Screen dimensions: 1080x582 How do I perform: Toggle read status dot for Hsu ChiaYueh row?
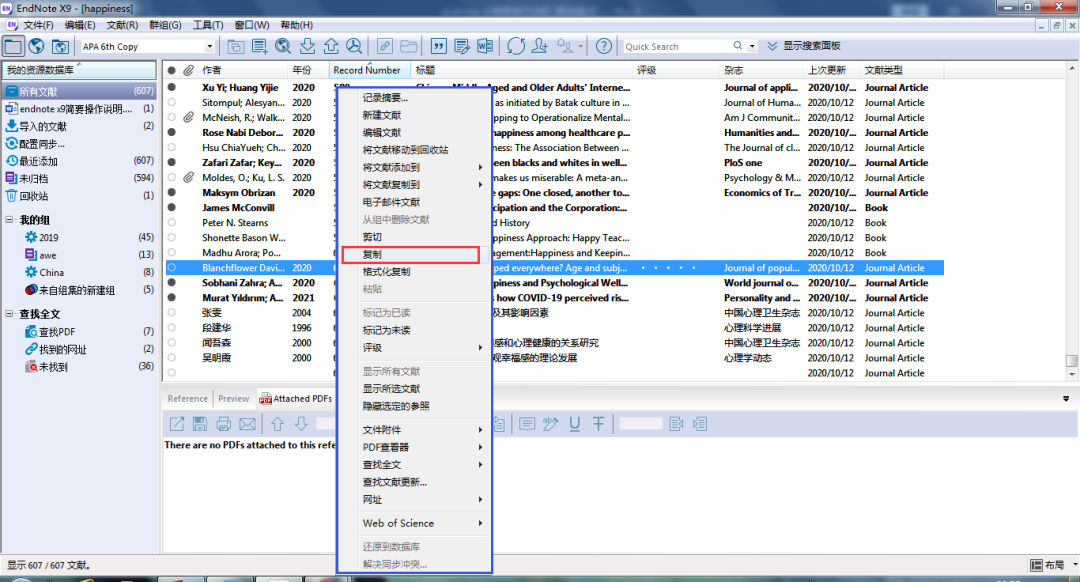pyautogui.click(x=172, y=147)
